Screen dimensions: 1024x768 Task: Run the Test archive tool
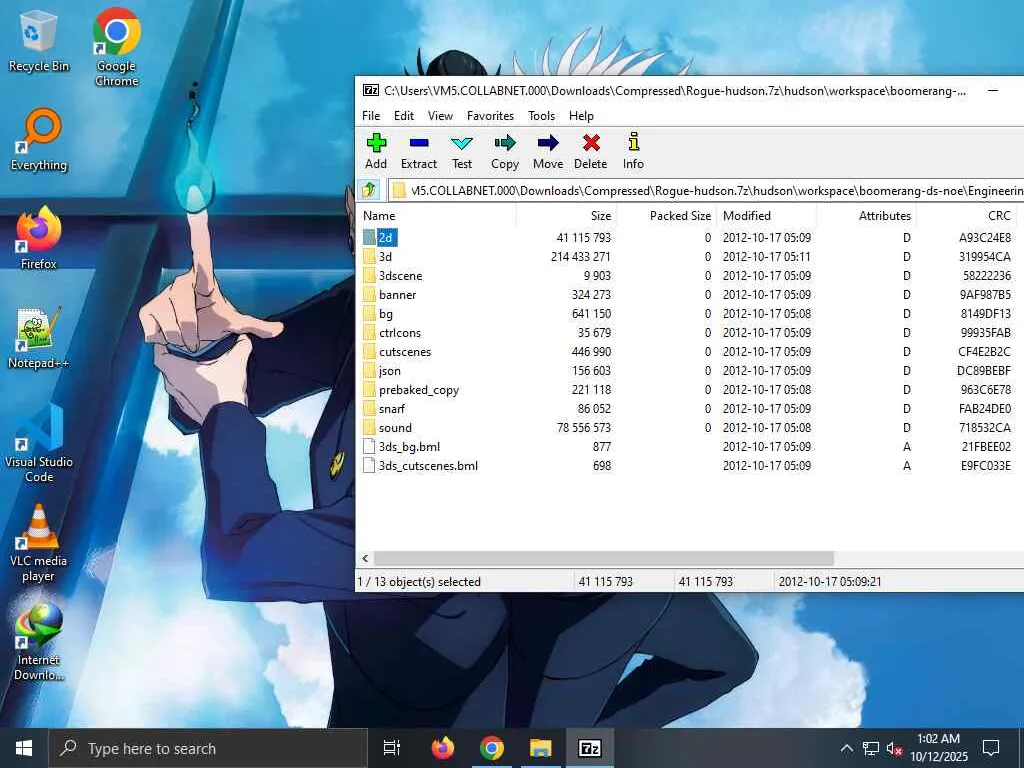tap(462, 152)
